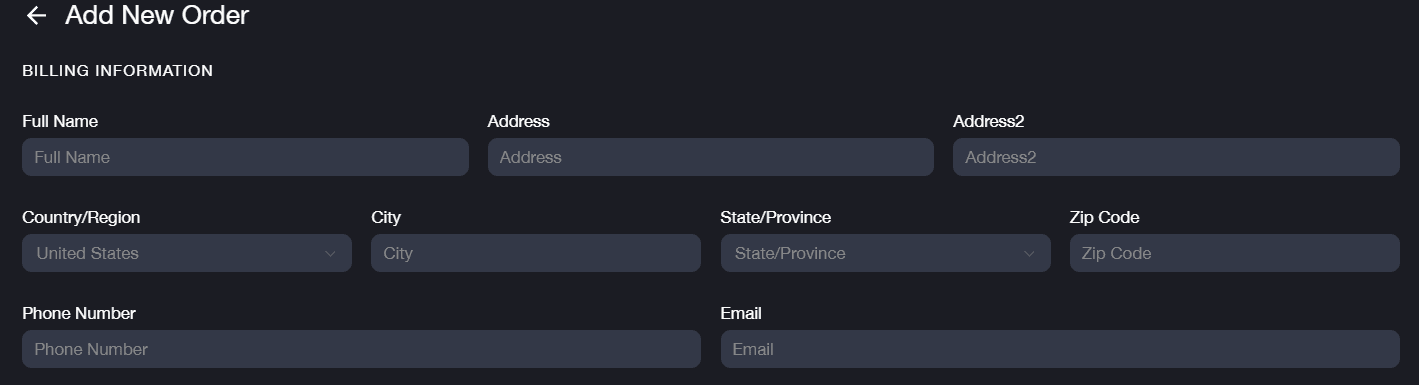Select the Address2 input field
Screen dimensions: 1419x385
point(1176,157)
